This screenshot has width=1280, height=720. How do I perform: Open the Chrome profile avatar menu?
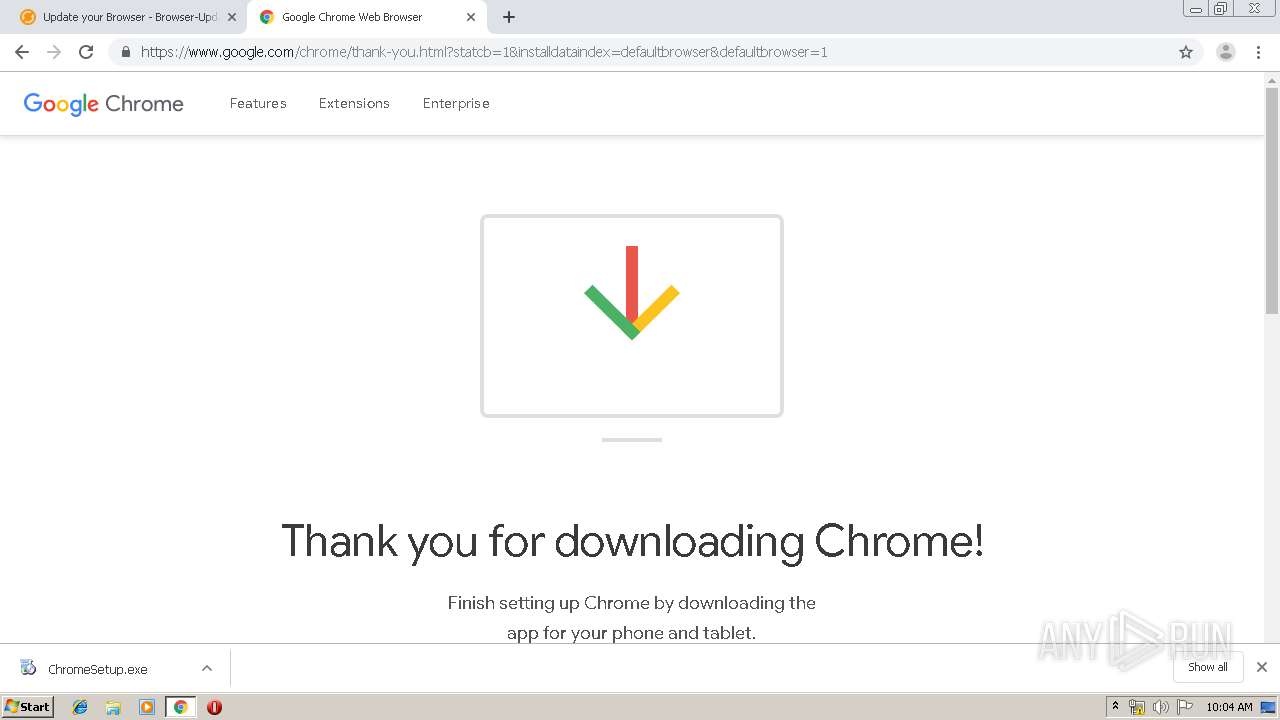(1225, 52)
